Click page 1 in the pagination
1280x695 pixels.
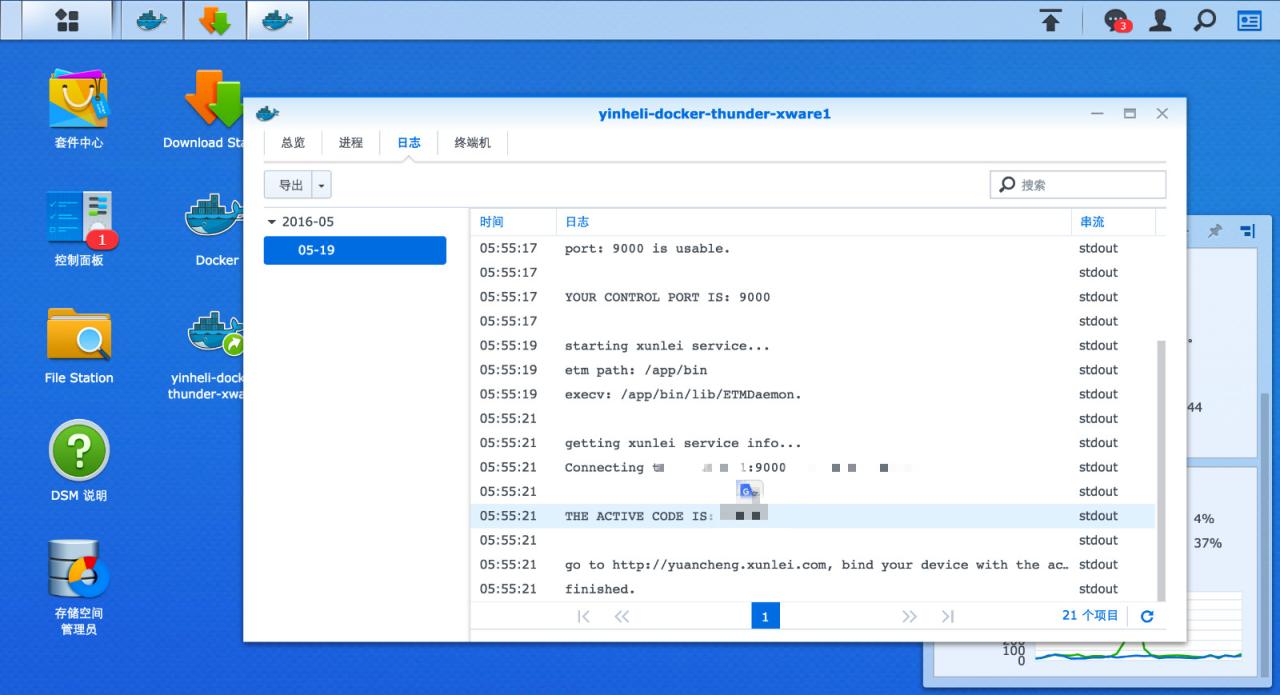coord(765,616)
